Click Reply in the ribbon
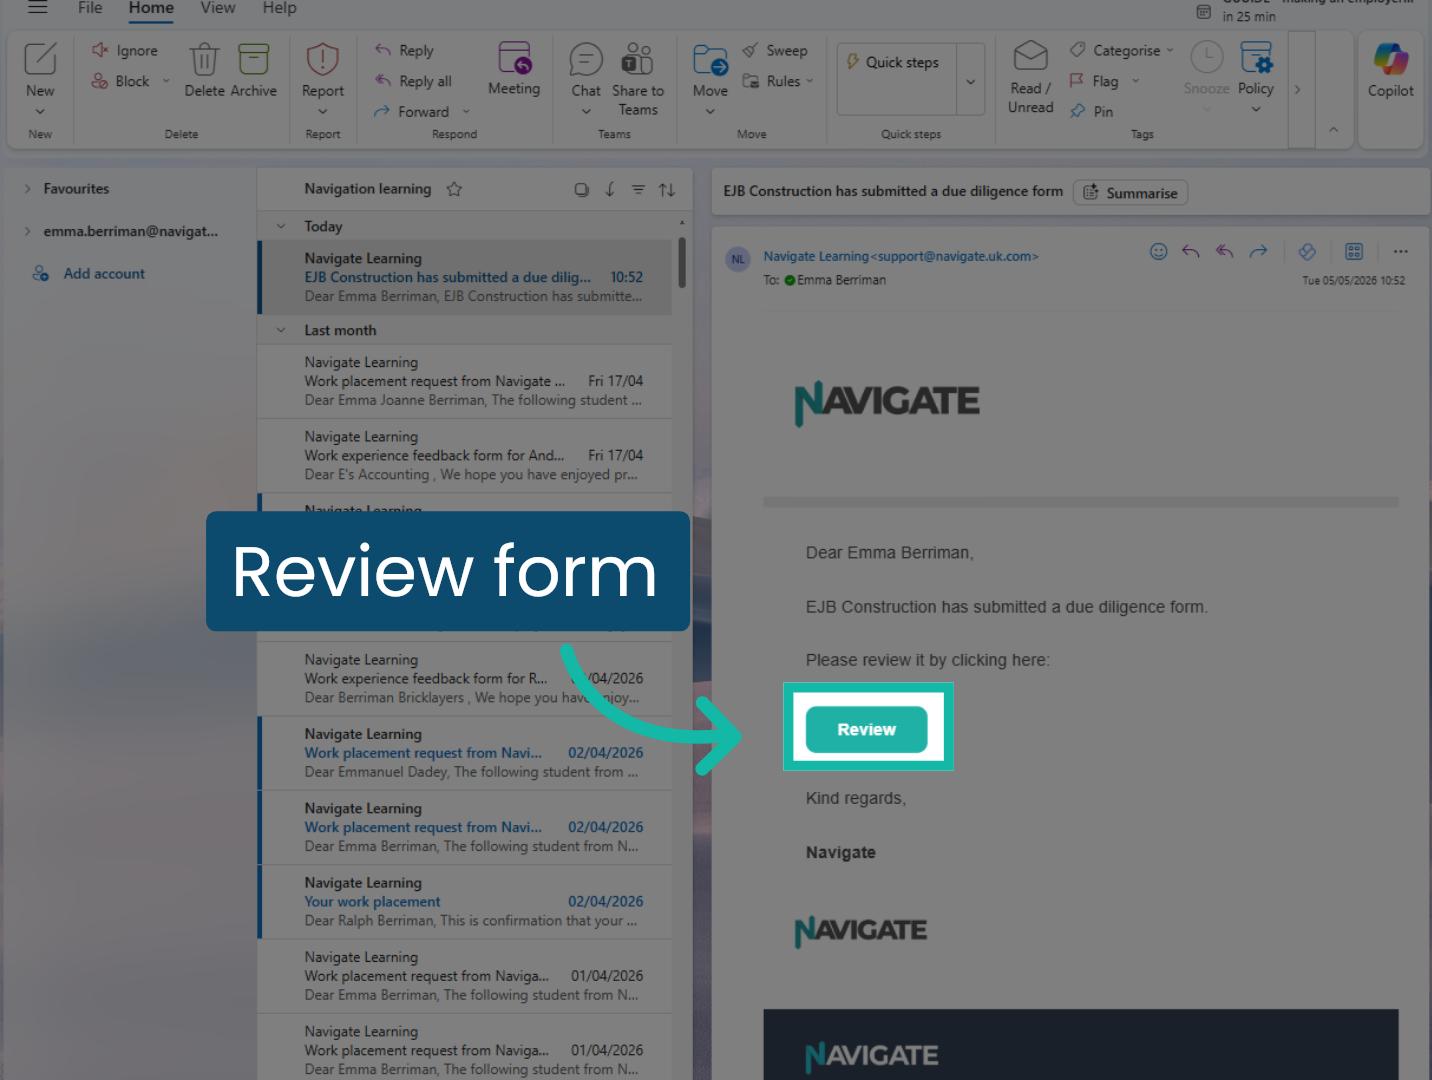 point(404,50)
